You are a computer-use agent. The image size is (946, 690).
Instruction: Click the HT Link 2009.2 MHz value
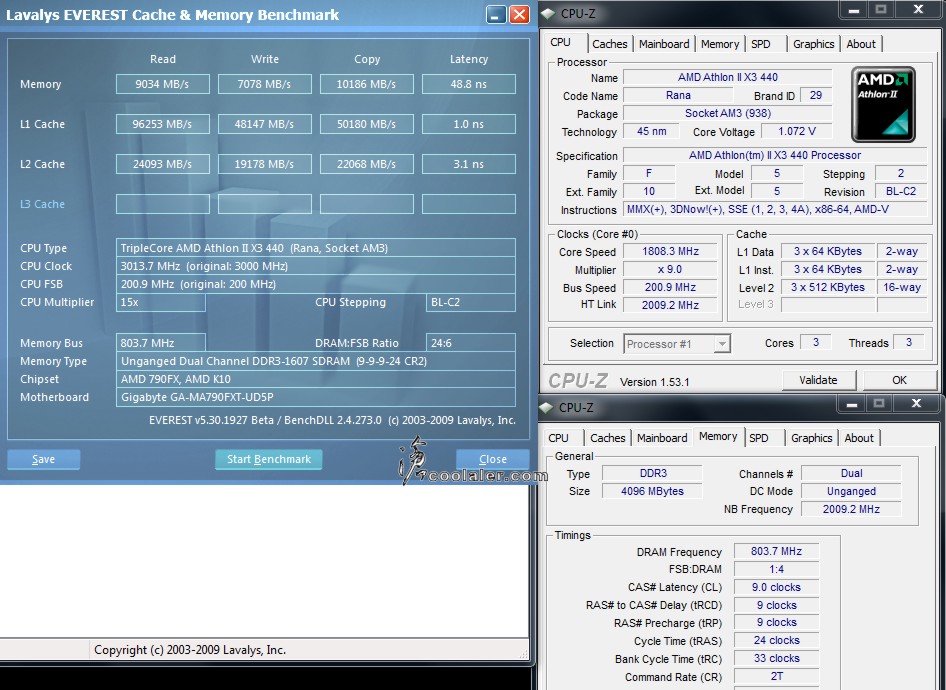click(x=670, y=305)
